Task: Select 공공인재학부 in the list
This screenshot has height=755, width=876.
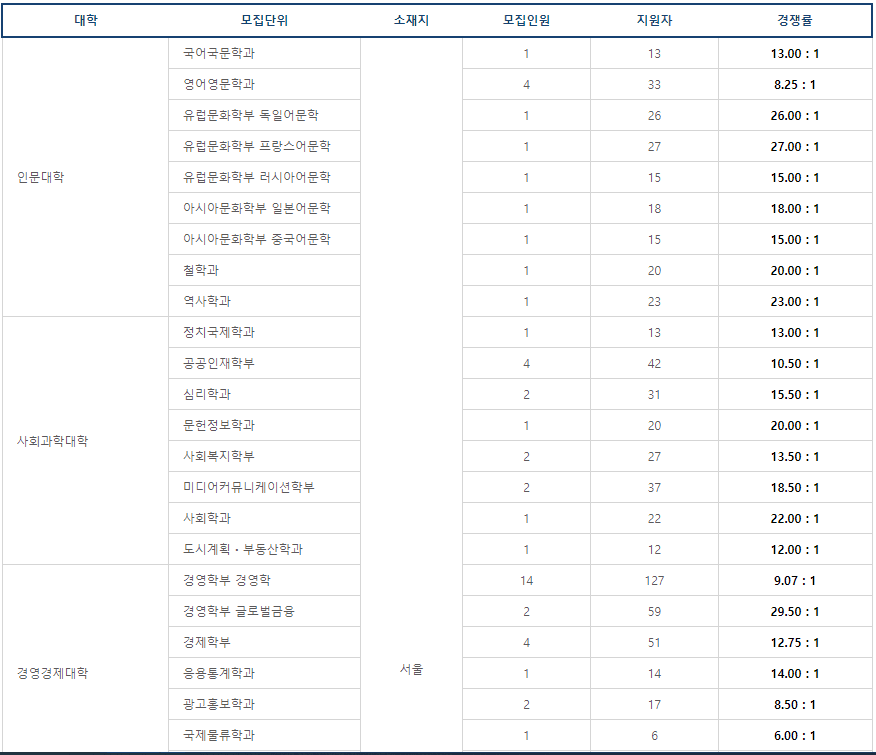Action: click(219, 363)
